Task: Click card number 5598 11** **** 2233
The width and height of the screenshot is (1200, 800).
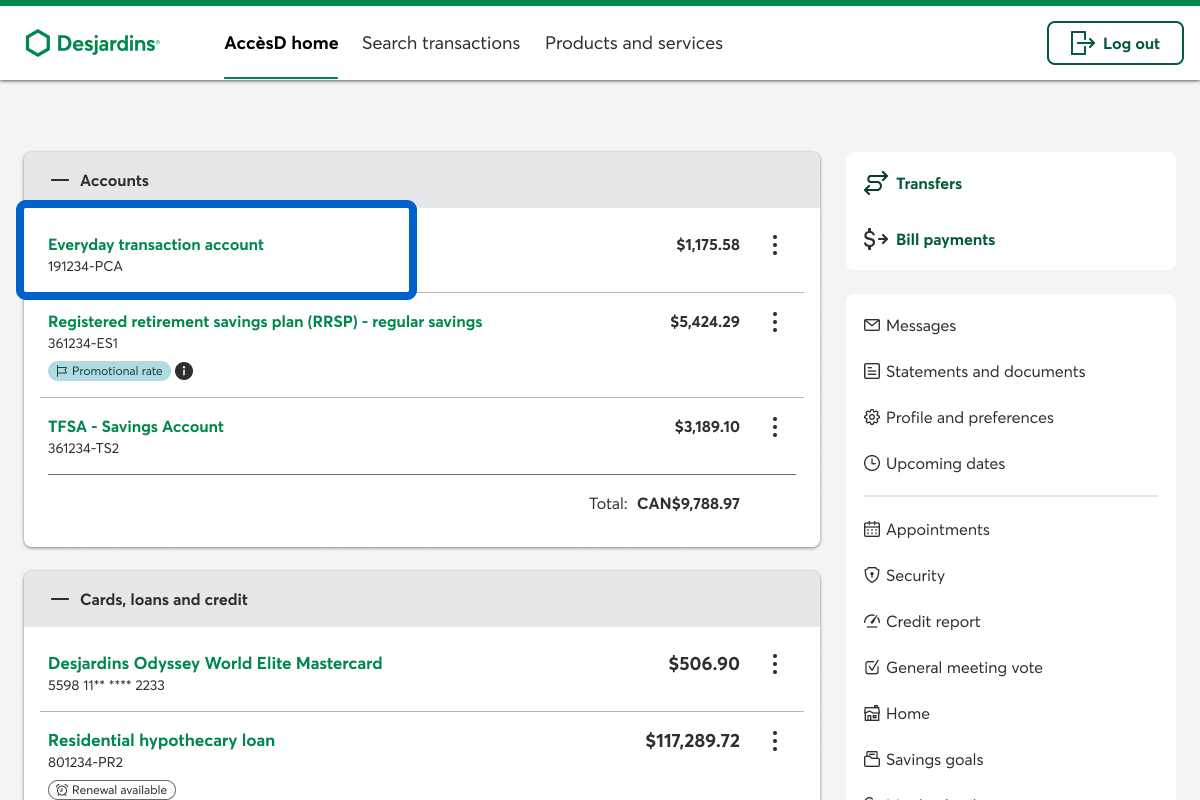Action: 106,686
